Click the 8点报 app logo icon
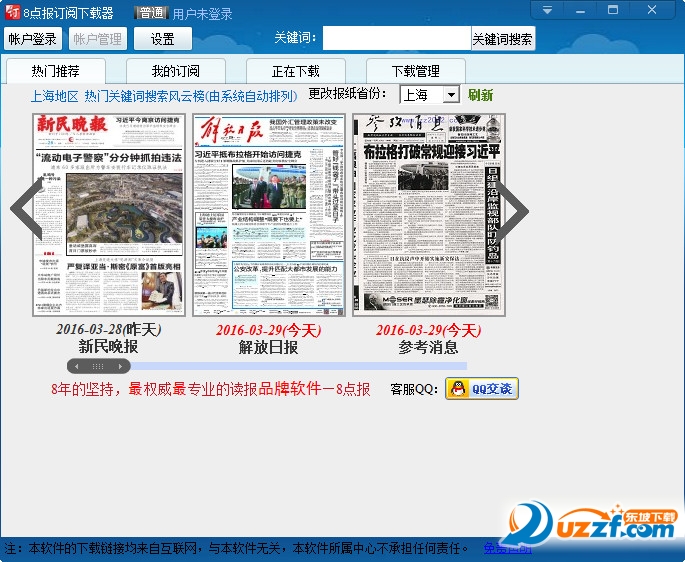685x562 pixels. pyautogui.click(x=12, y=12)
